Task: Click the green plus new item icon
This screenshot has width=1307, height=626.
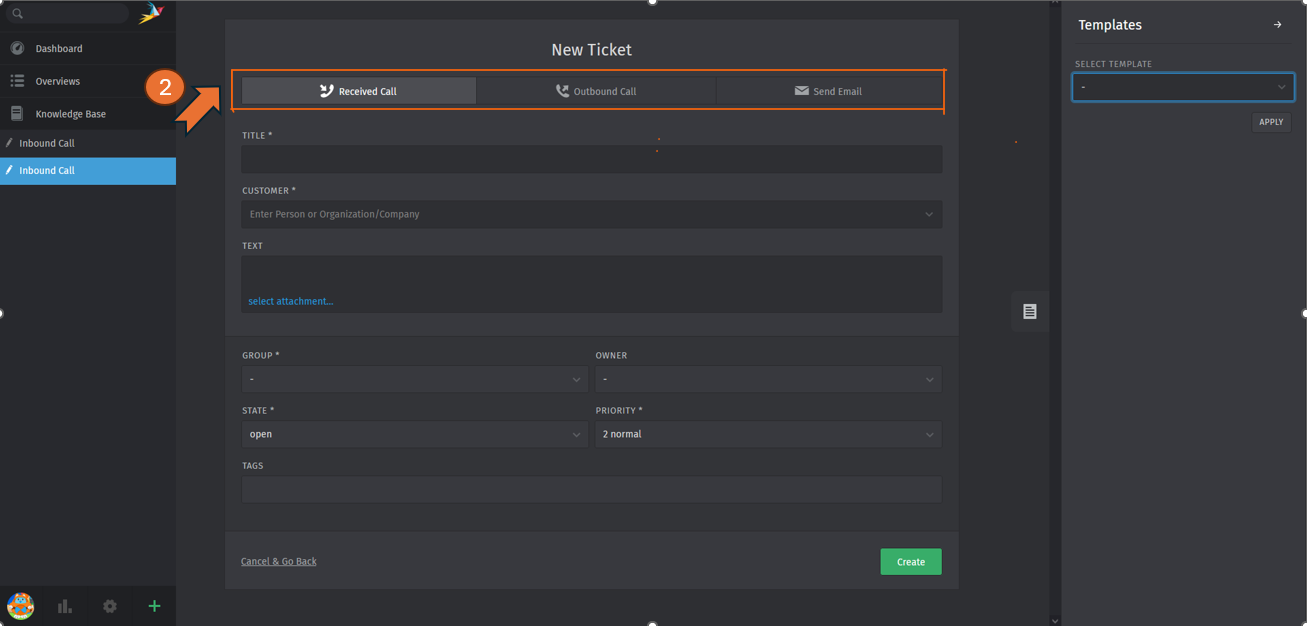Action: (x=154, y=606)
